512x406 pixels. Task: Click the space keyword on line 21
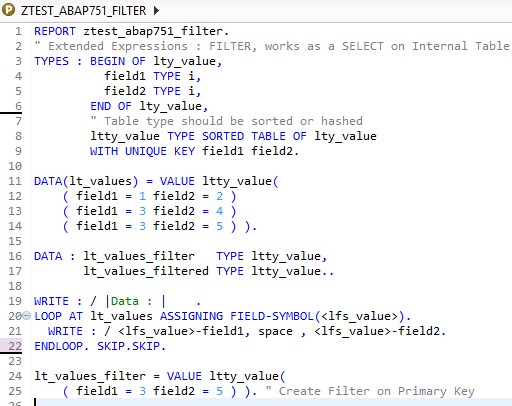click(275, 332)
